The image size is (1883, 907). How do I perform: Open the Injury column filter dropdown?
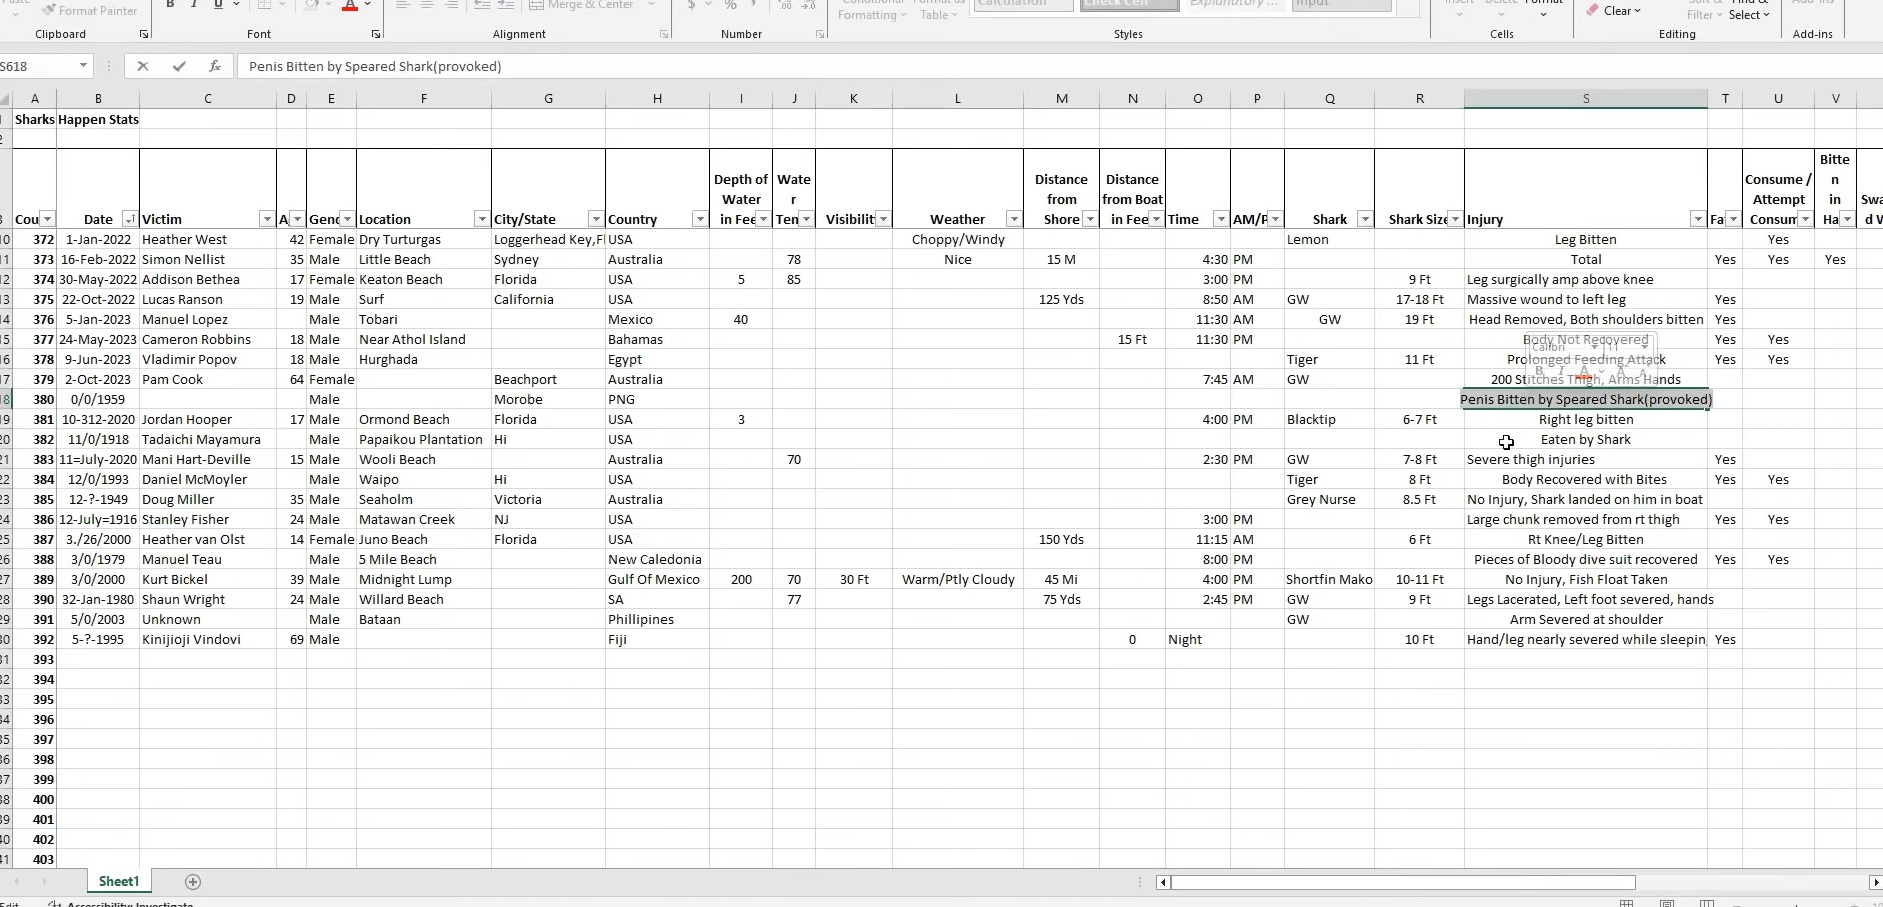coord(1697,219)
